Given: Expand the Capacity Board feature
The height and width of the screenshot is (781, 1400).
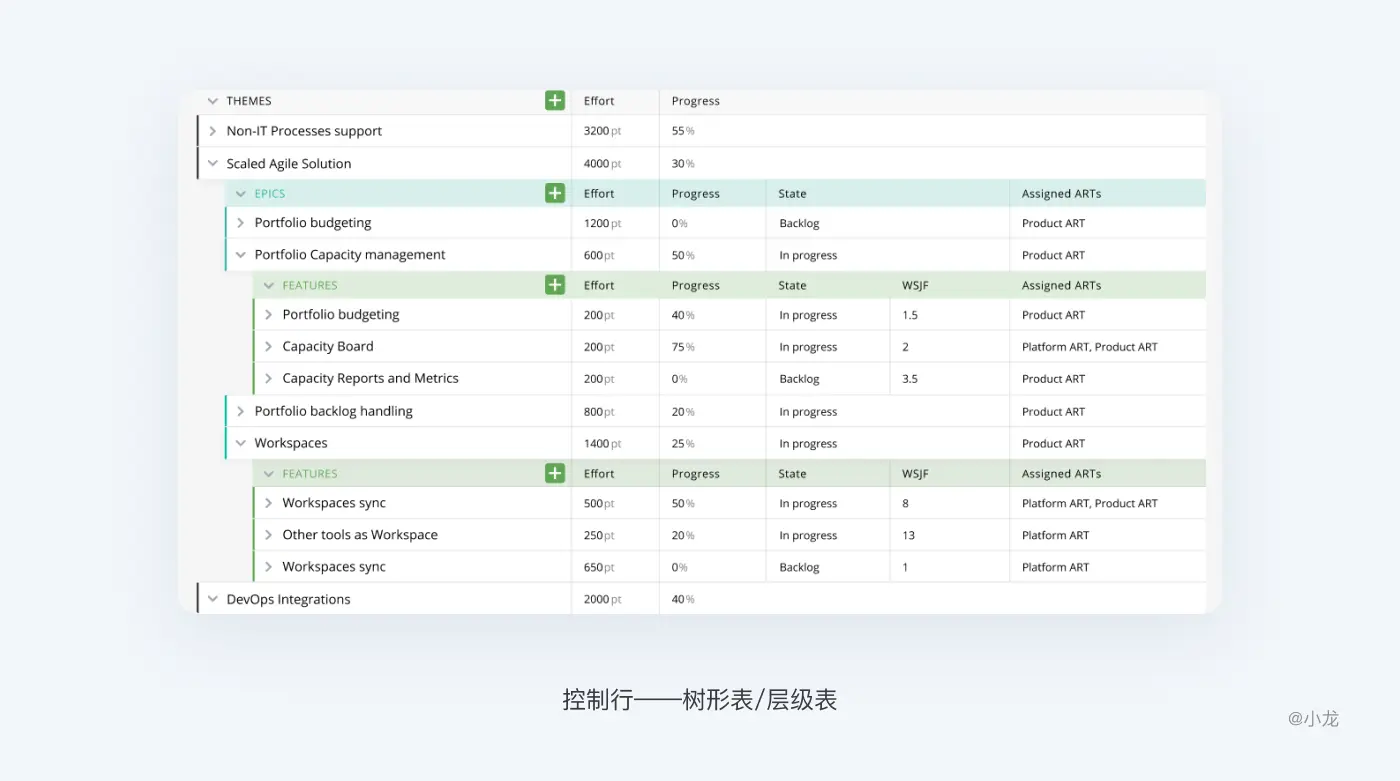Looking at the screenshot, I should pos(268,347).
